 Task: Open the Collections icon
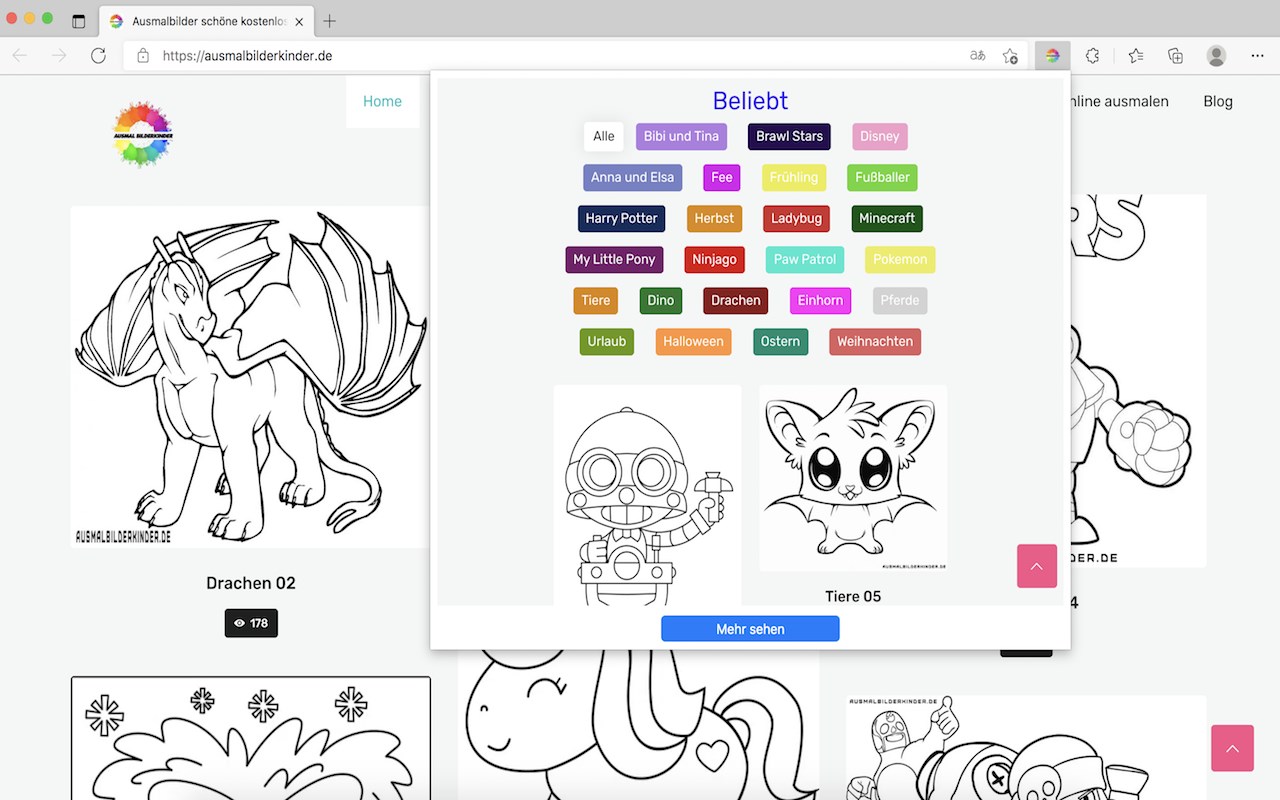[x=1176, y=56]
